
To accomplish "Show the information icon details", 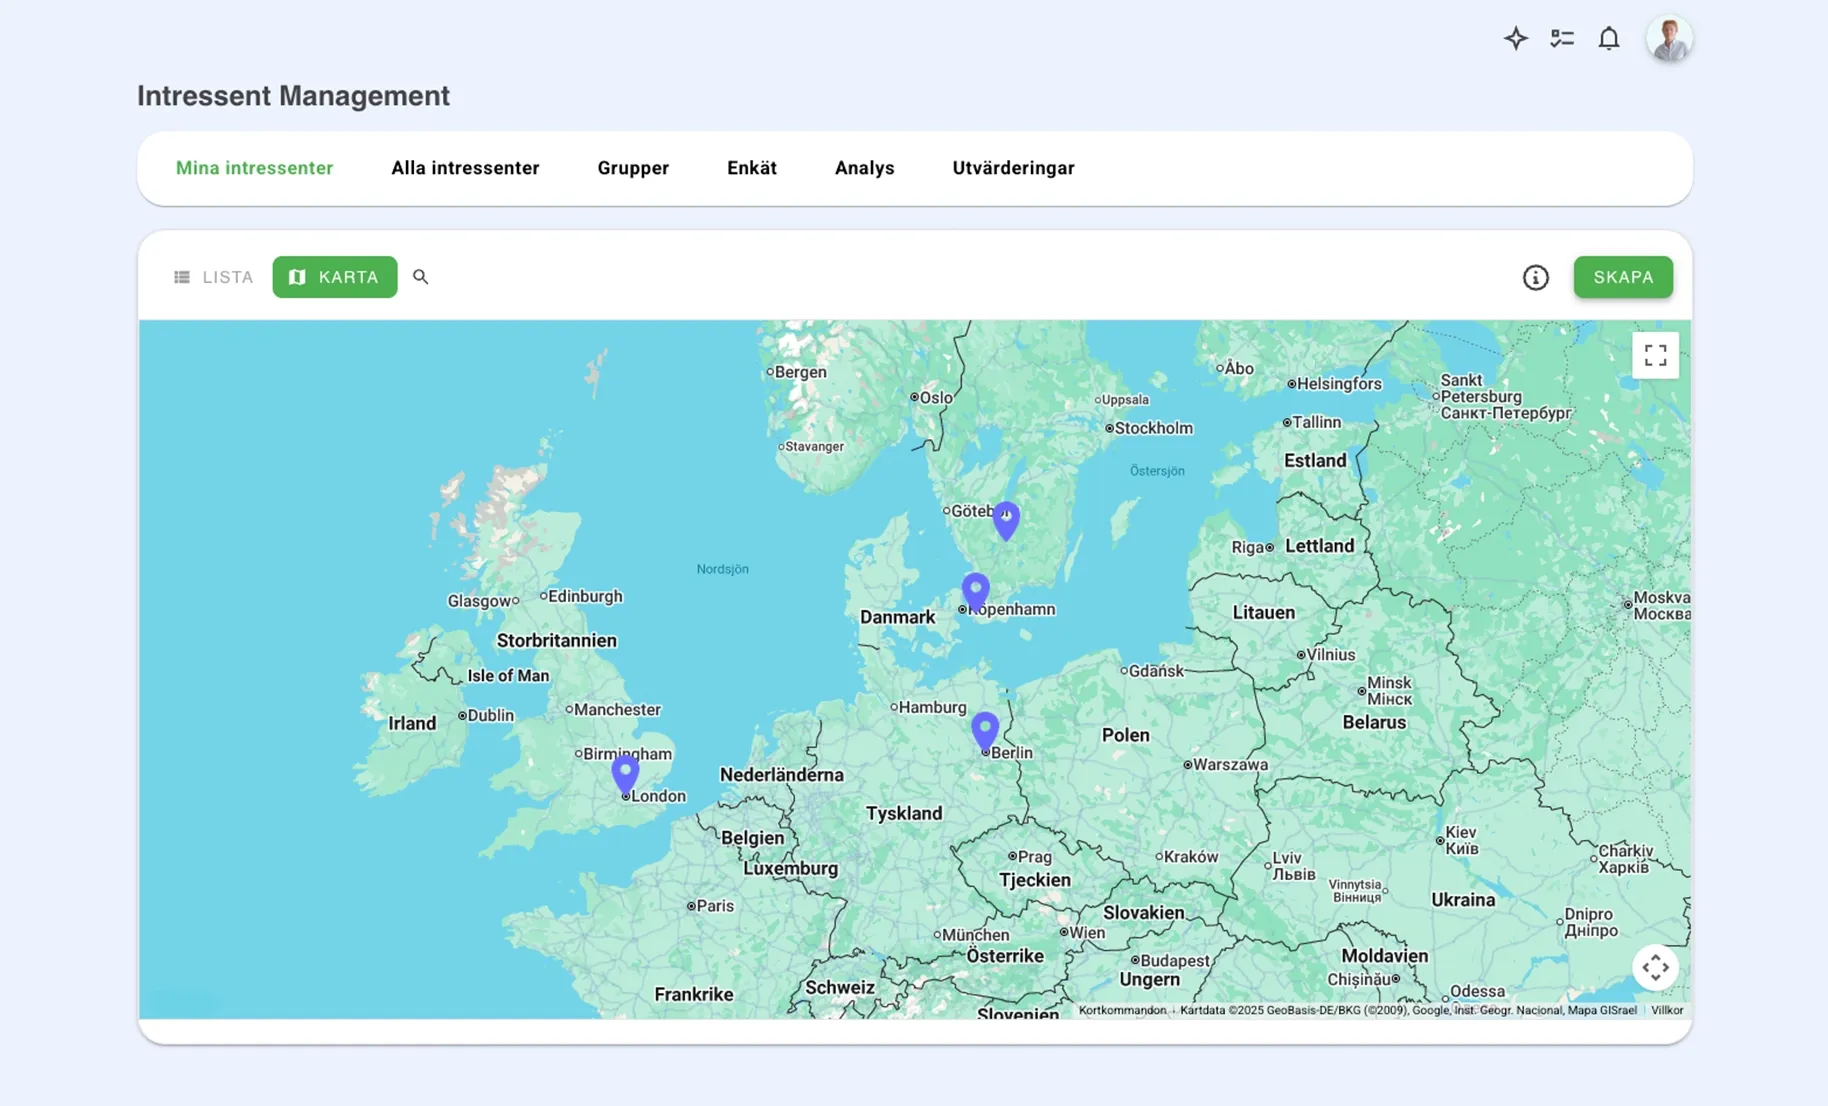I will [1535, 278].
